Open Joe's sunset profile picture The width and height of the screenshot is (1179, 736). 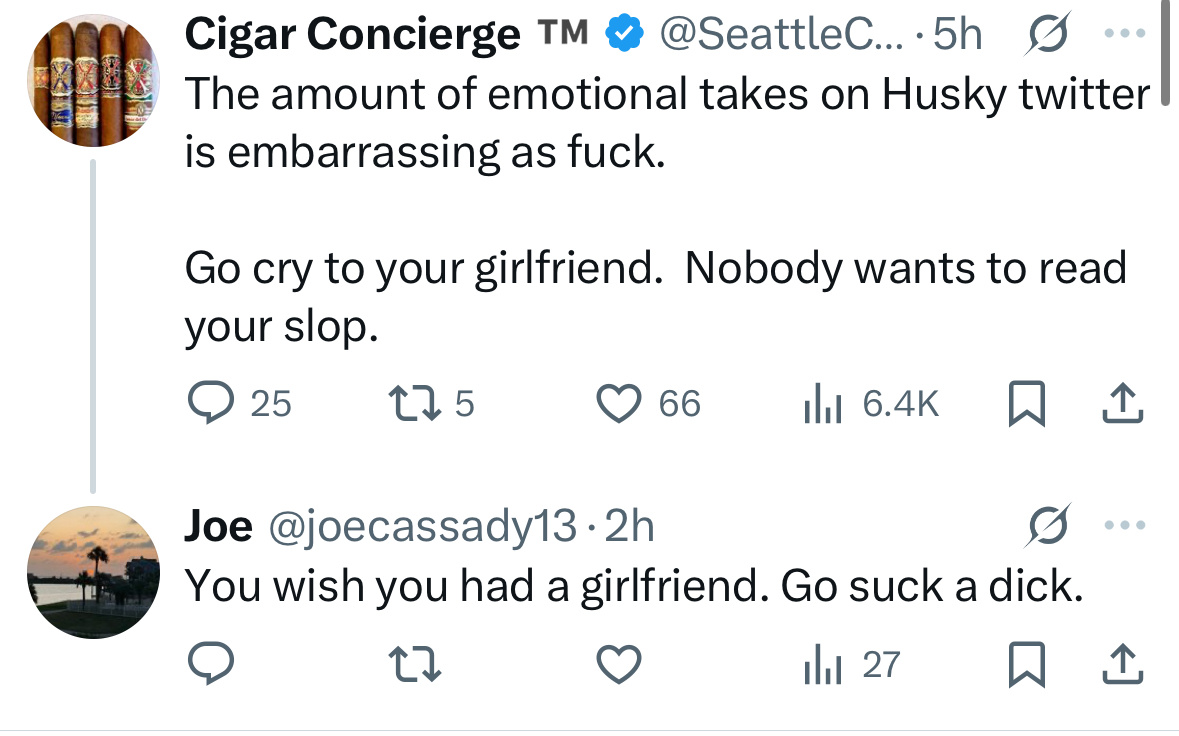pos(92,574)
